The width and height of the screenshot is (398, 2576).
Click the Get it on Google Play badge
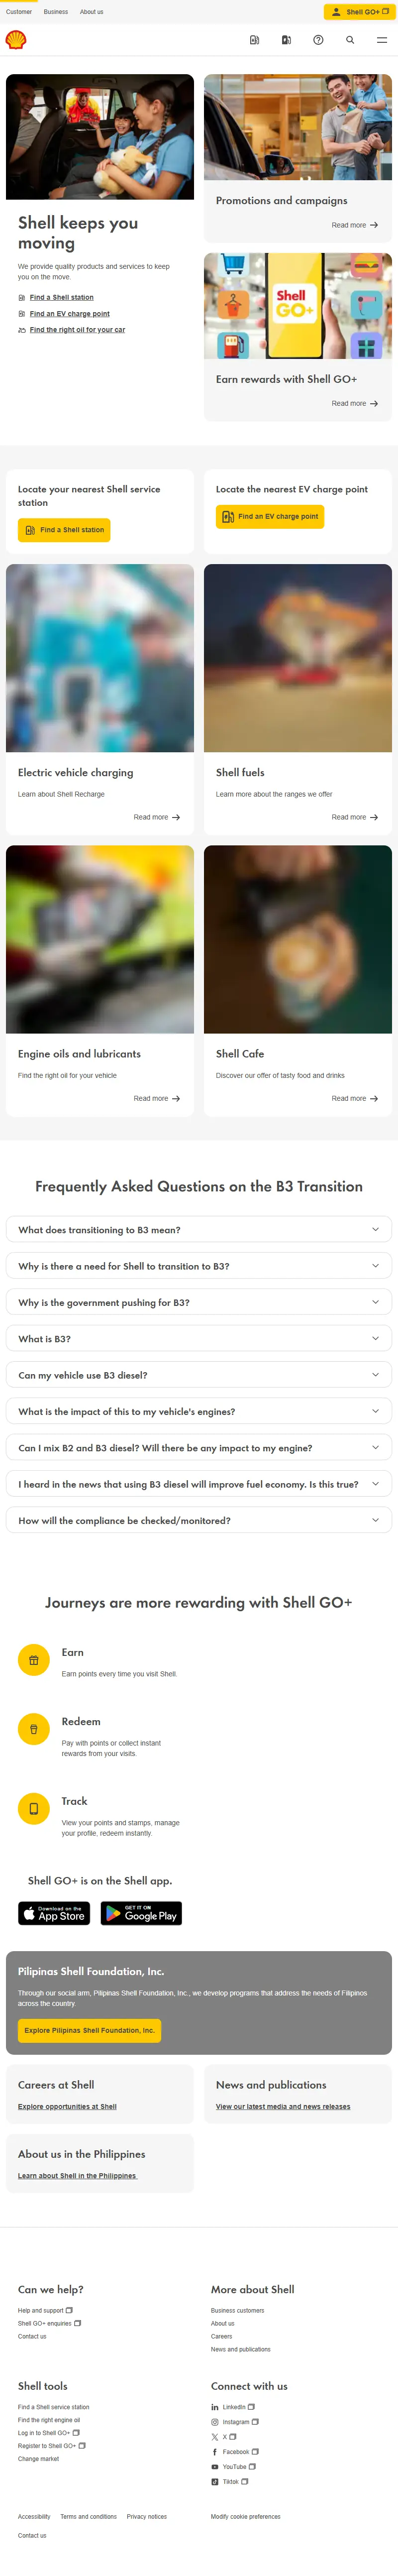click(x=143, y=1913)
